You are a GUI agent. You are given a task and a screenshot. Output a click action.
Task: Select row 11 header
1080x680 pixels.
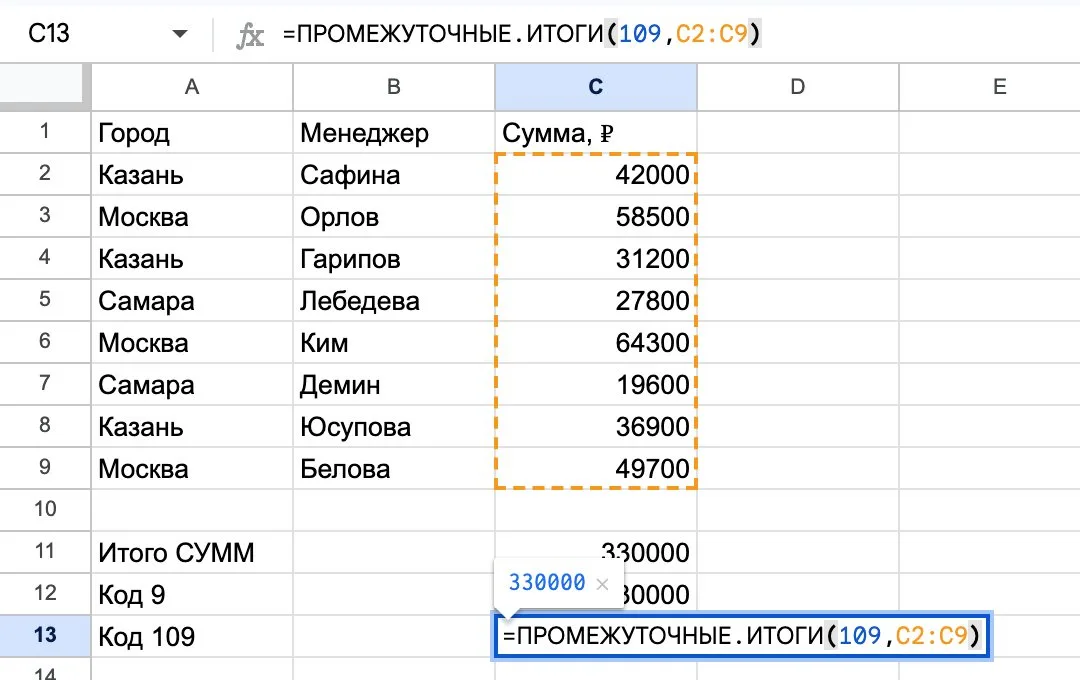(45, 552)
